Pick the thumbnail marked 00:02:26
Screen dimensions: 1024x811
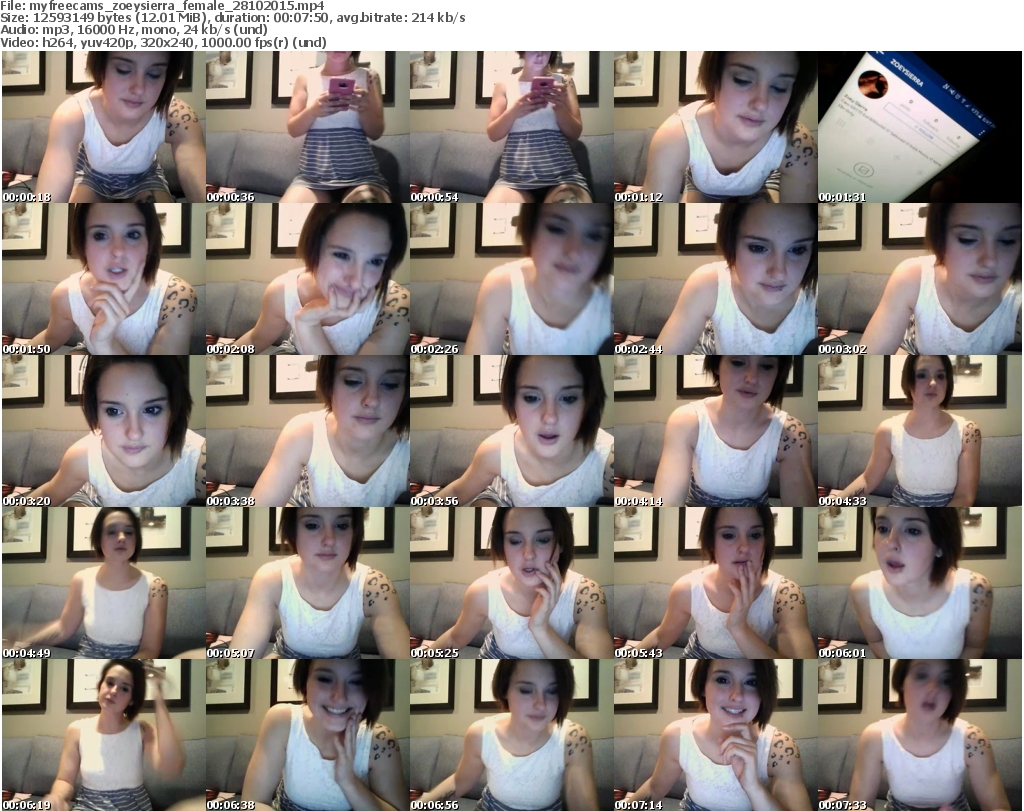[x=511, y=279]
